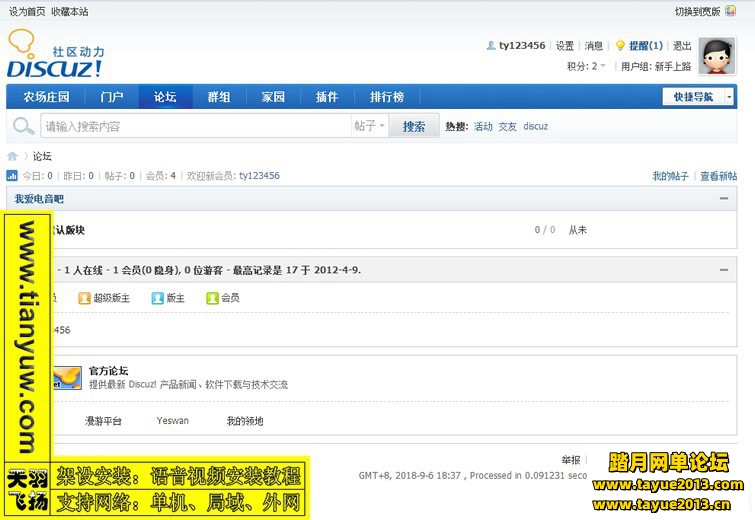Click the 搜索 search button
This screenshot has width=755, height=520.
414,126
